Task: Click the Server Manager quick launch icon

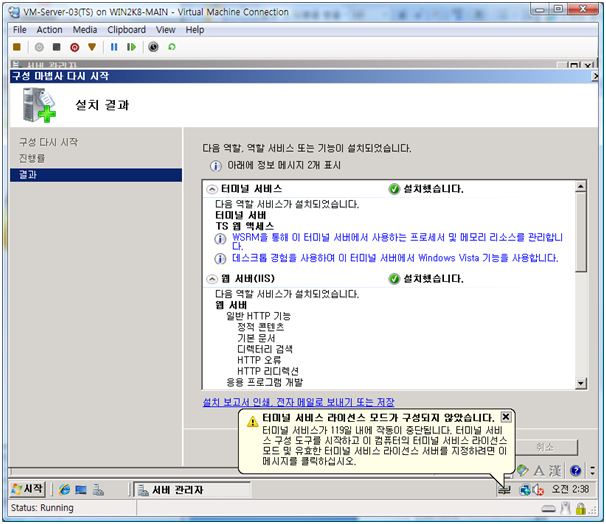Action: pos(98,490)
